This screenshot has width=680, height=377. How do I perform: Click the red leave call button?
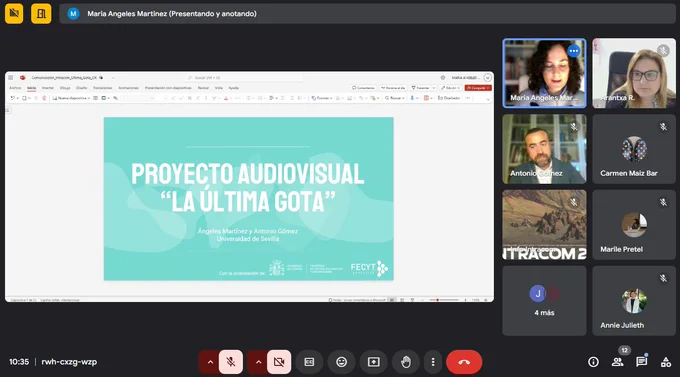[x=464, y=362]
